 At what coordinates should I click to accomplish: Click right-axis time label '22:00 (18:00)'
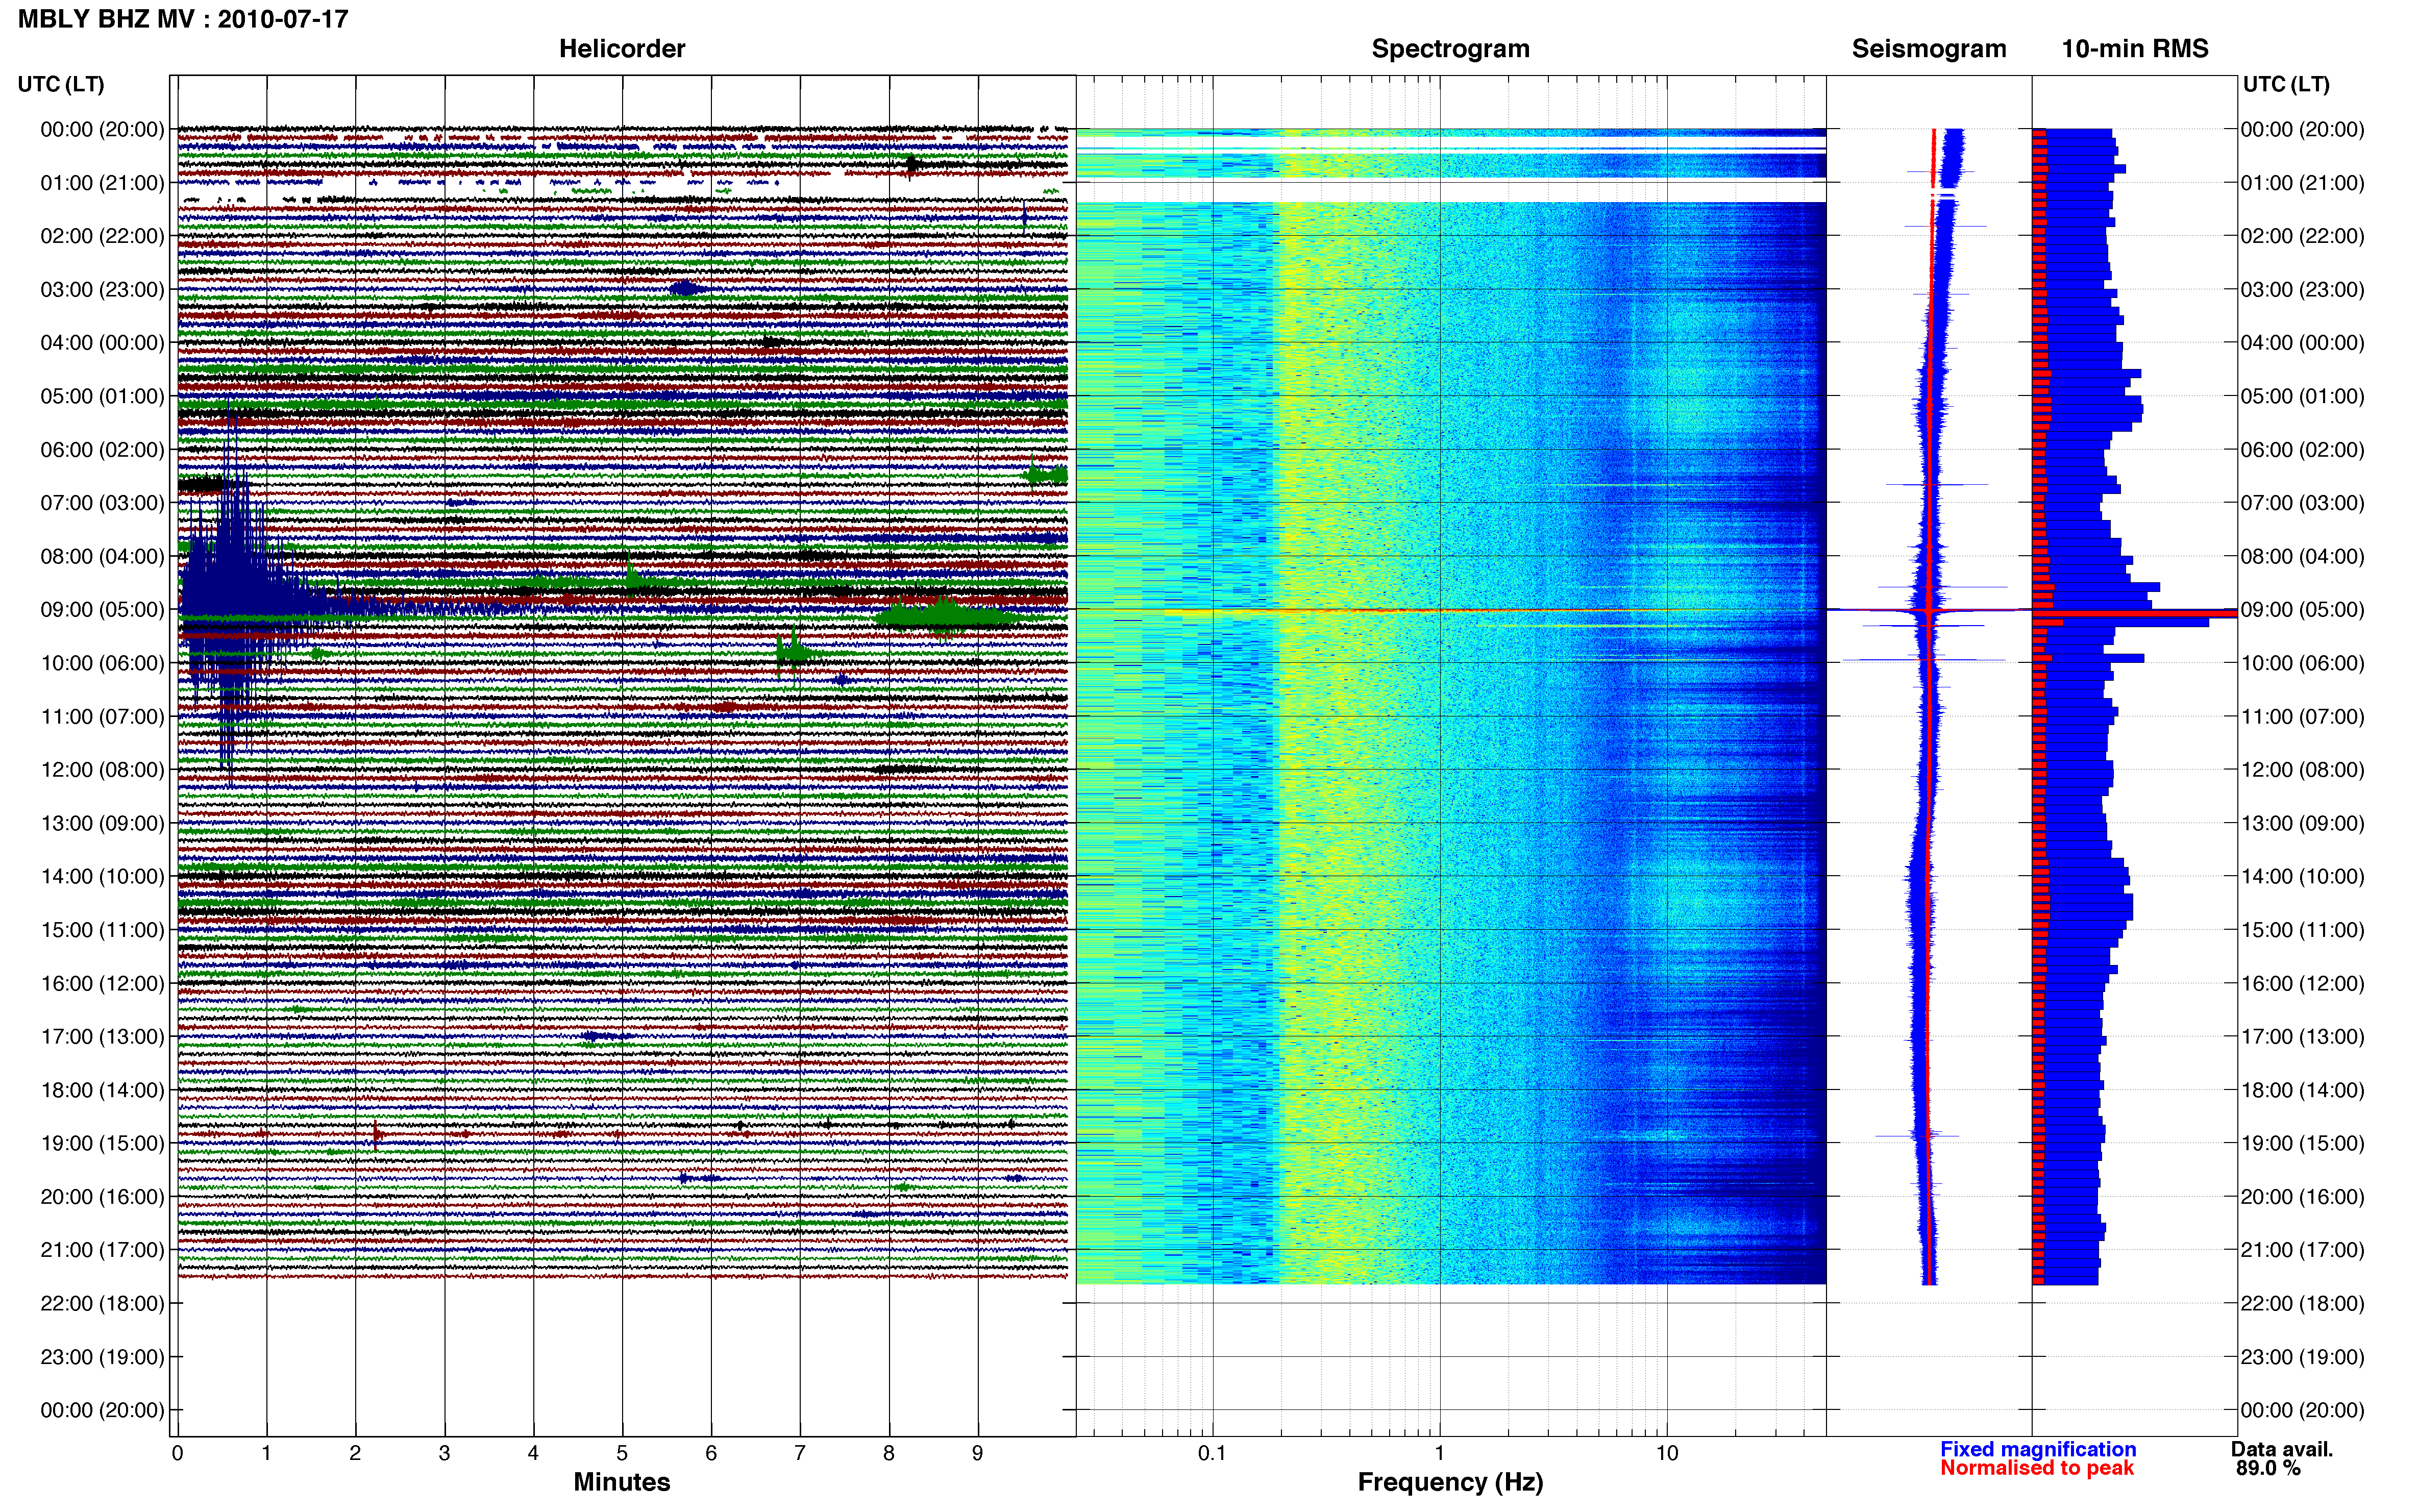pyautogui.click(x=2302, y=1304)
